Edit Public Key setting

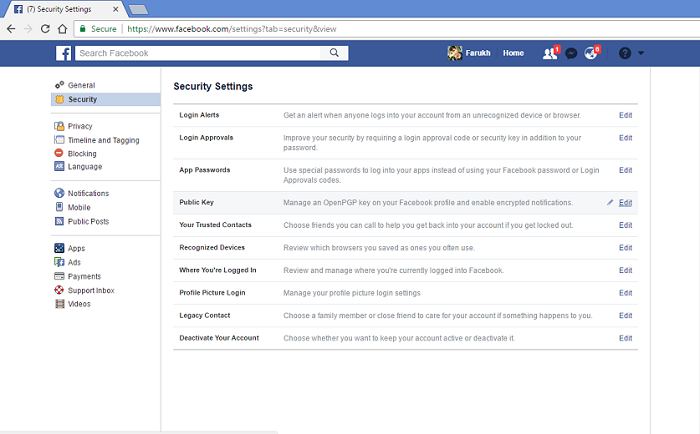[625, 203]
